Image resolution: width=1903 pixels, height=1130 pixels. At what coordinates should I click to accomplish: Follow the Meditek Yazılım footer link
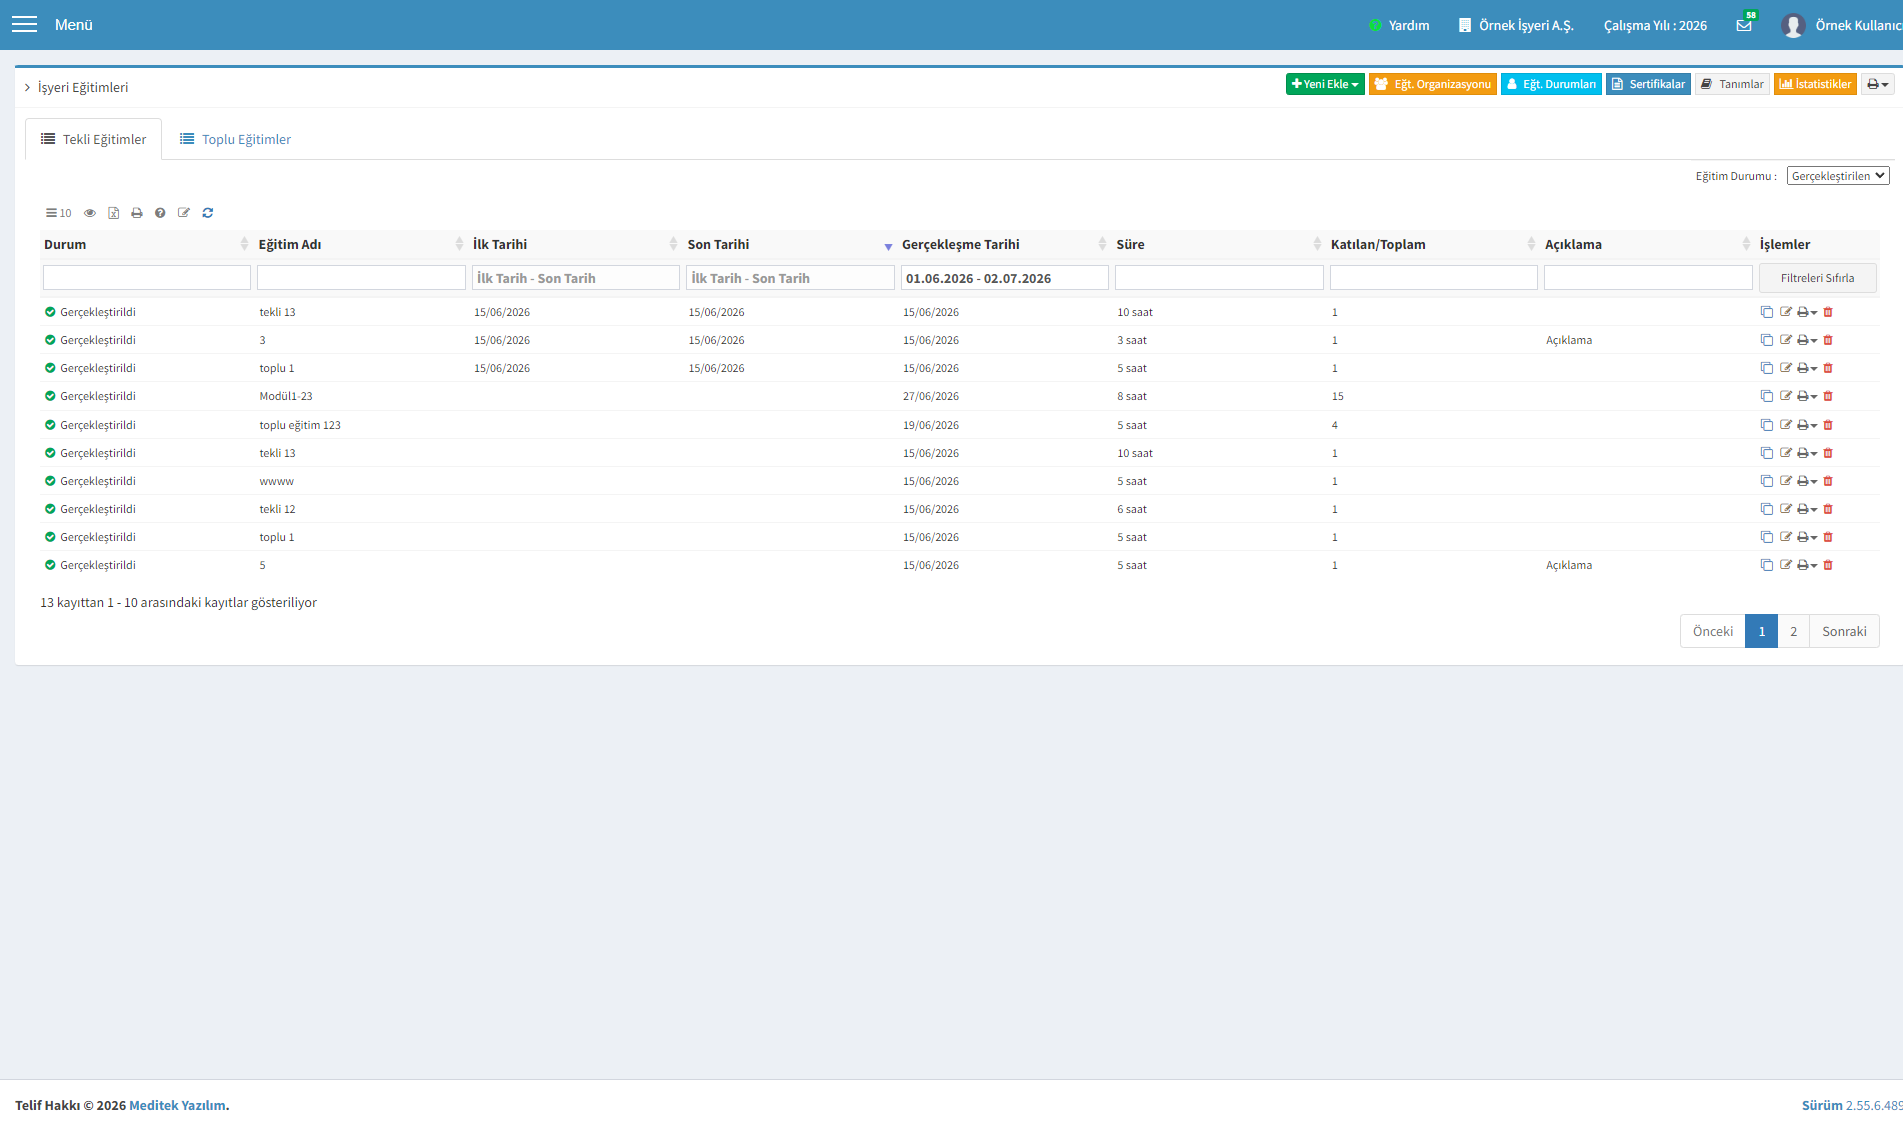click(x=177, y=1105)
